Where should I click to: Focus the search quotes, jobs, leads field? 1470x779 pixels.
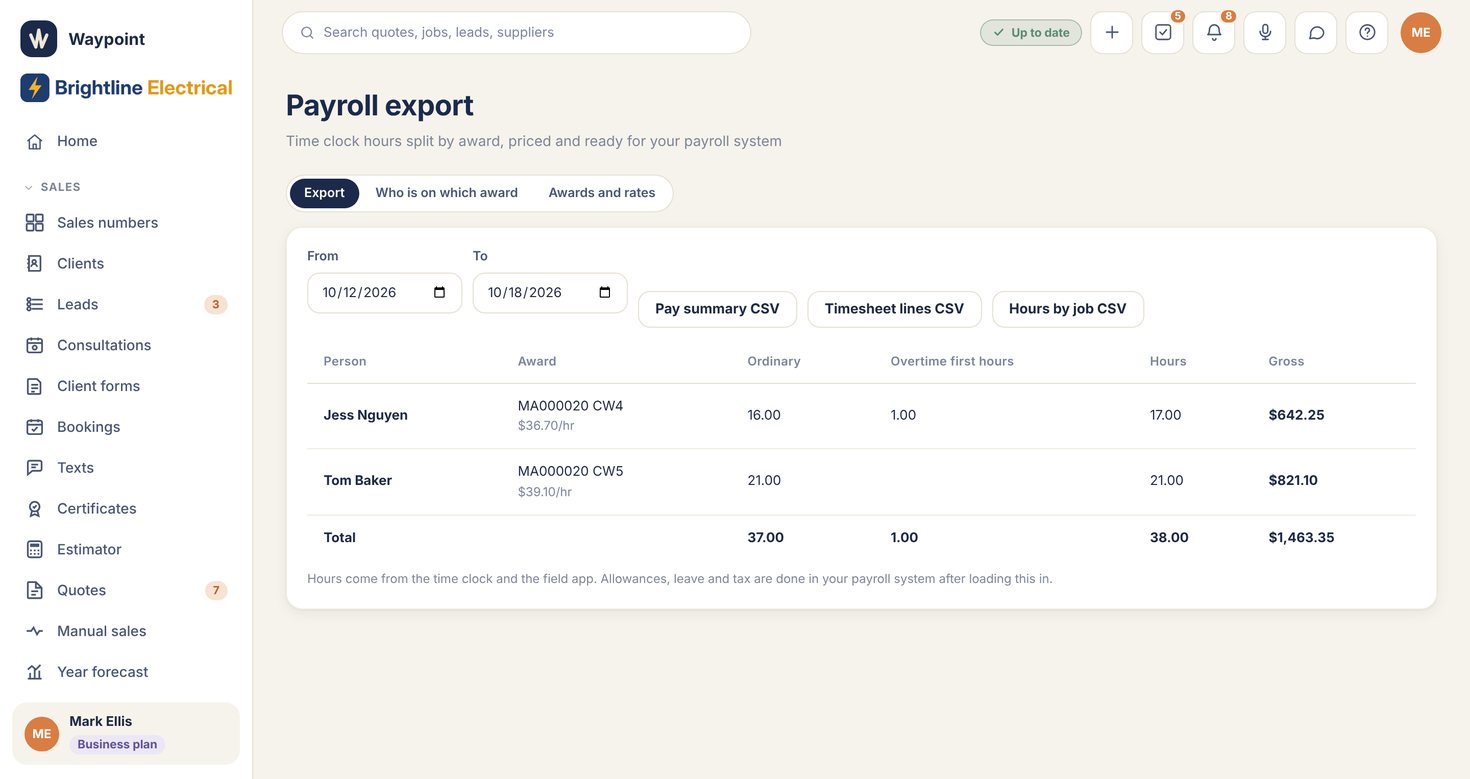click(516, 32)
